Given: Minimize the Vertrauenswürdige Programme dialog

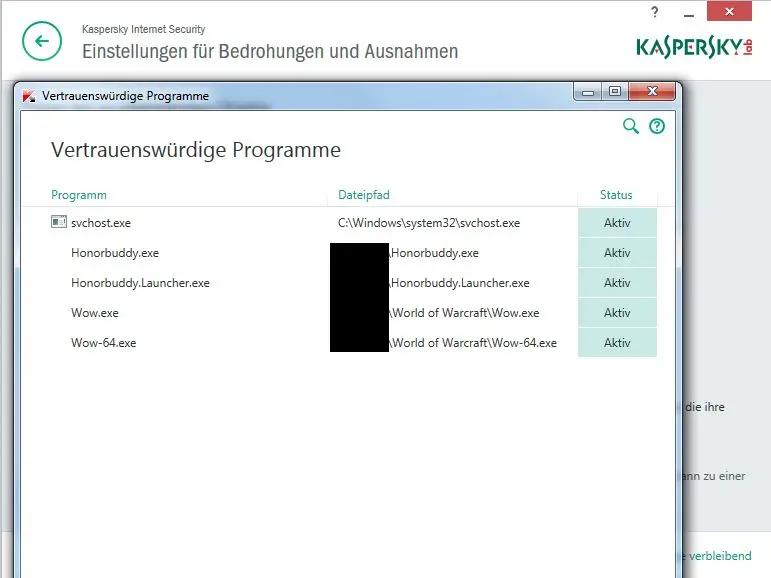Looking at the screenshot, I should [587, 92].
